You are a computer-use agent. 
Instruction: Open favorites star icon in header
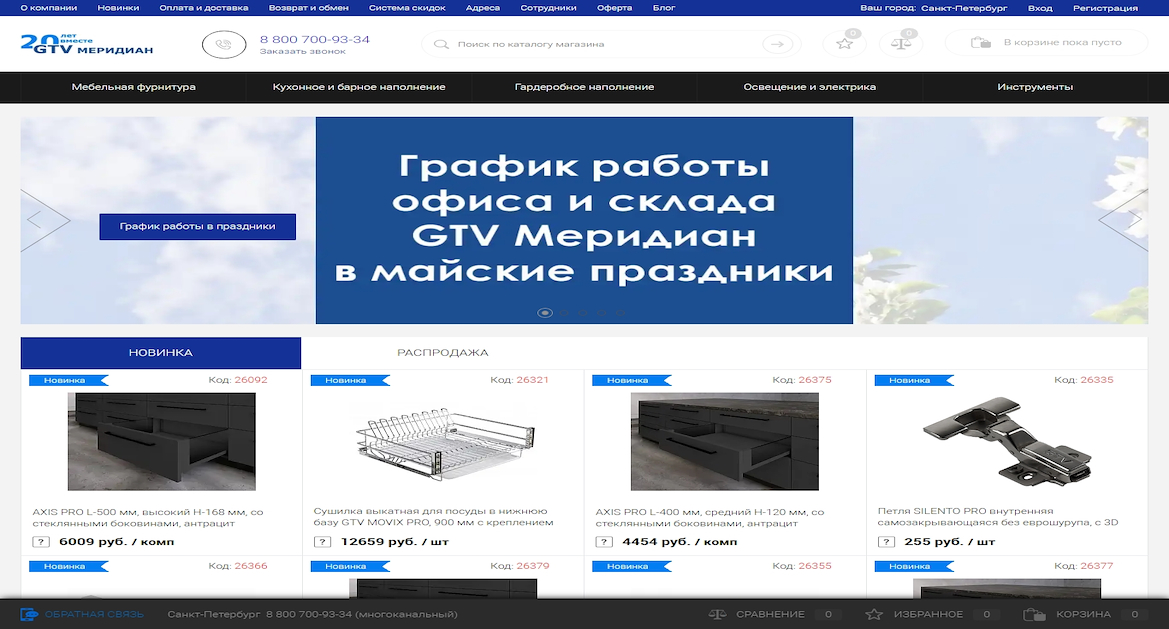[844, 43]
